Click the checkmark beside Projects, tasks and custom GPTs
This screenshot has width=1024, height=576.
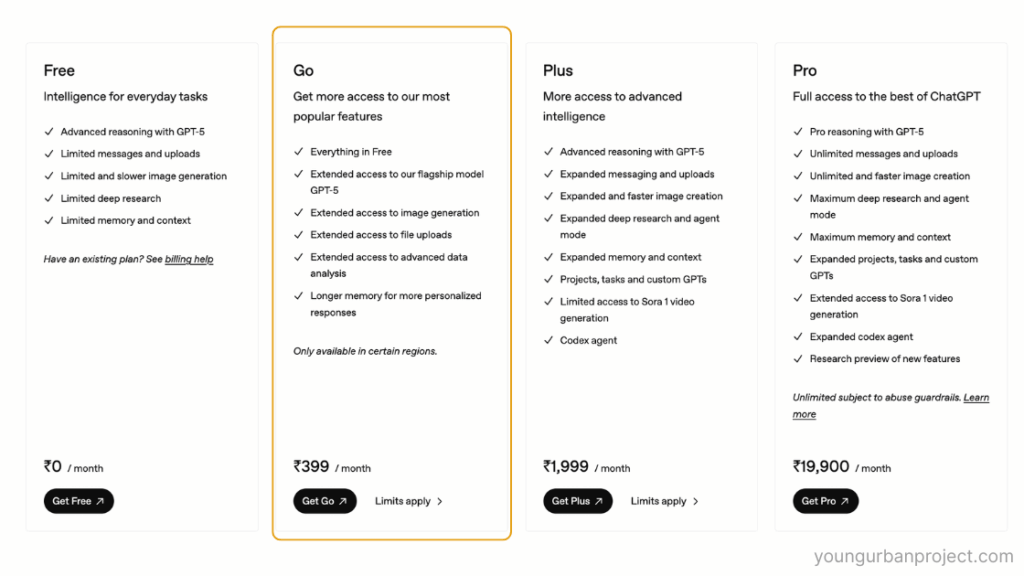click(x=548, y=279)
